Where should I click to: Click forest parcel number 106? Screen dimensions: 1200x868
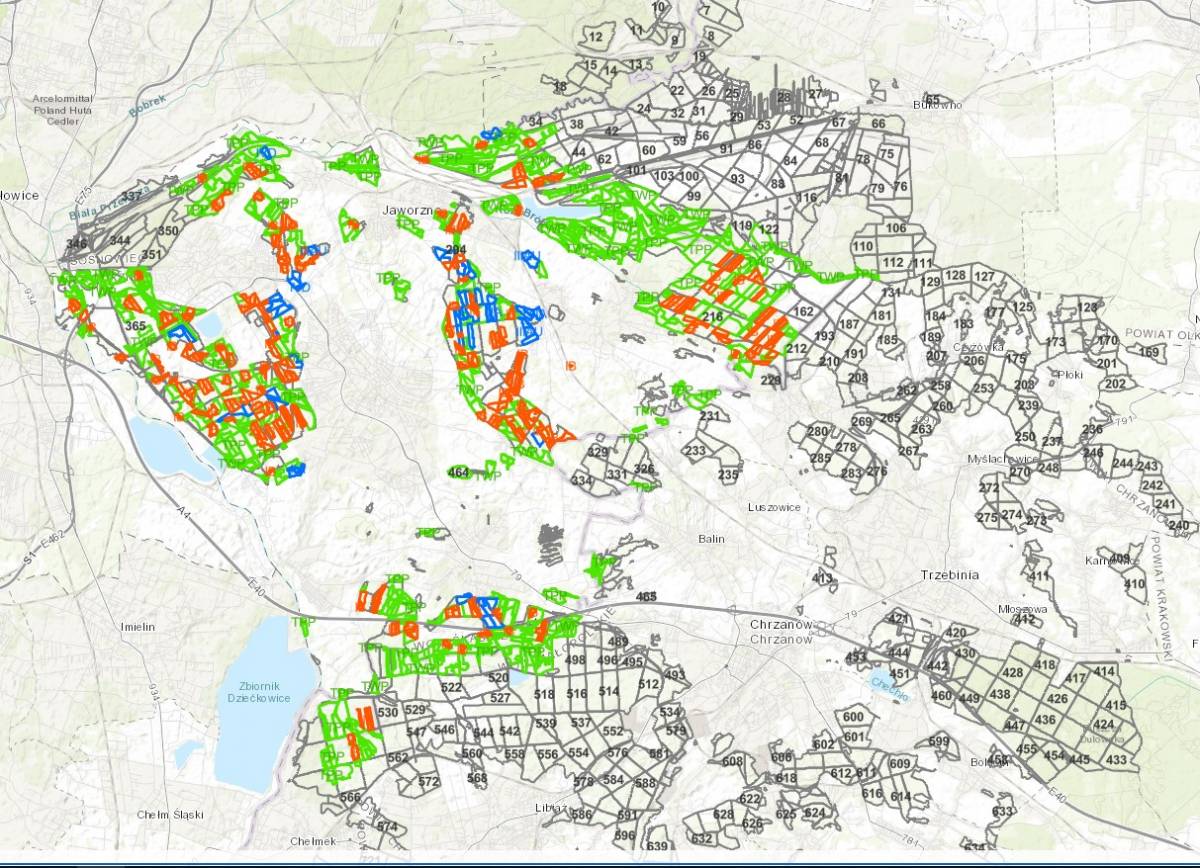[896, 228]
